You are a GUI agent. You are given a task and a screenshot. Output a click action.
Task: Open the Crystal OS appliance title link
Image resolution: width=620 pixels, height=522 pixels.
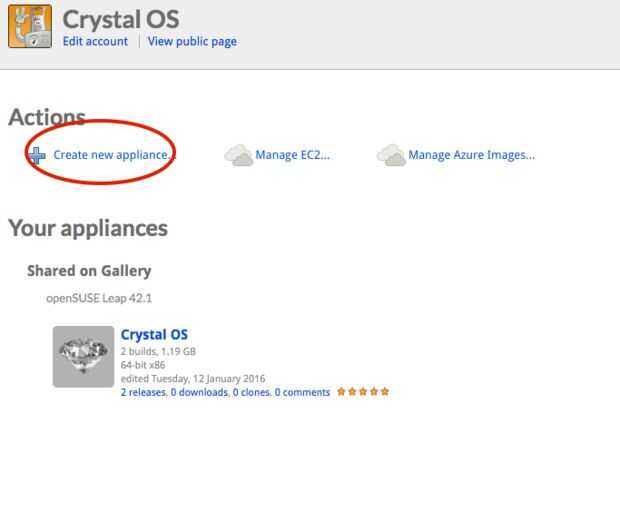154,335
